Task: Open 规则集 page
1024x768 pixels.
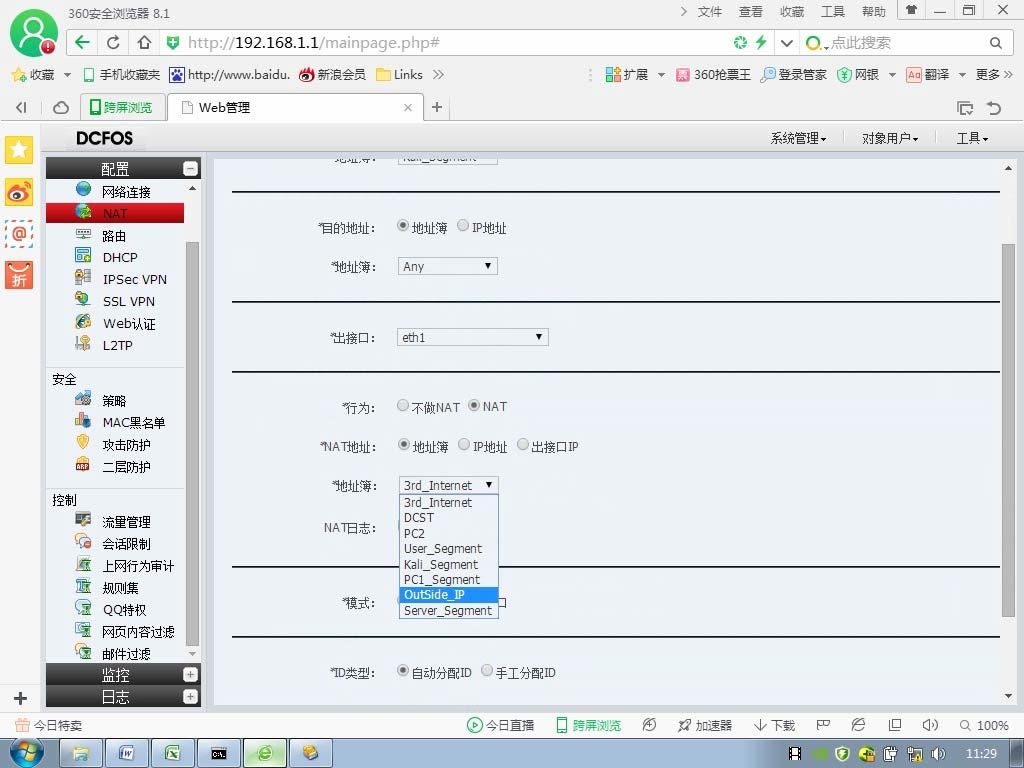Action: [120, 588]
